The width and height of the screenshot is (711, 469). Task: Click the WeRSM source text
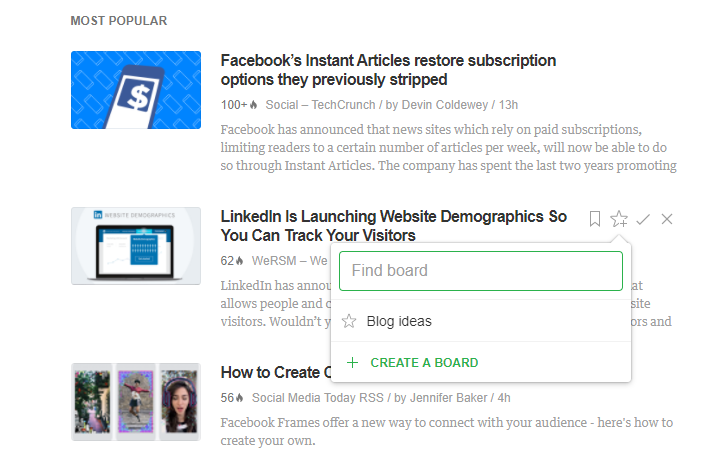[x=289, y=261]
